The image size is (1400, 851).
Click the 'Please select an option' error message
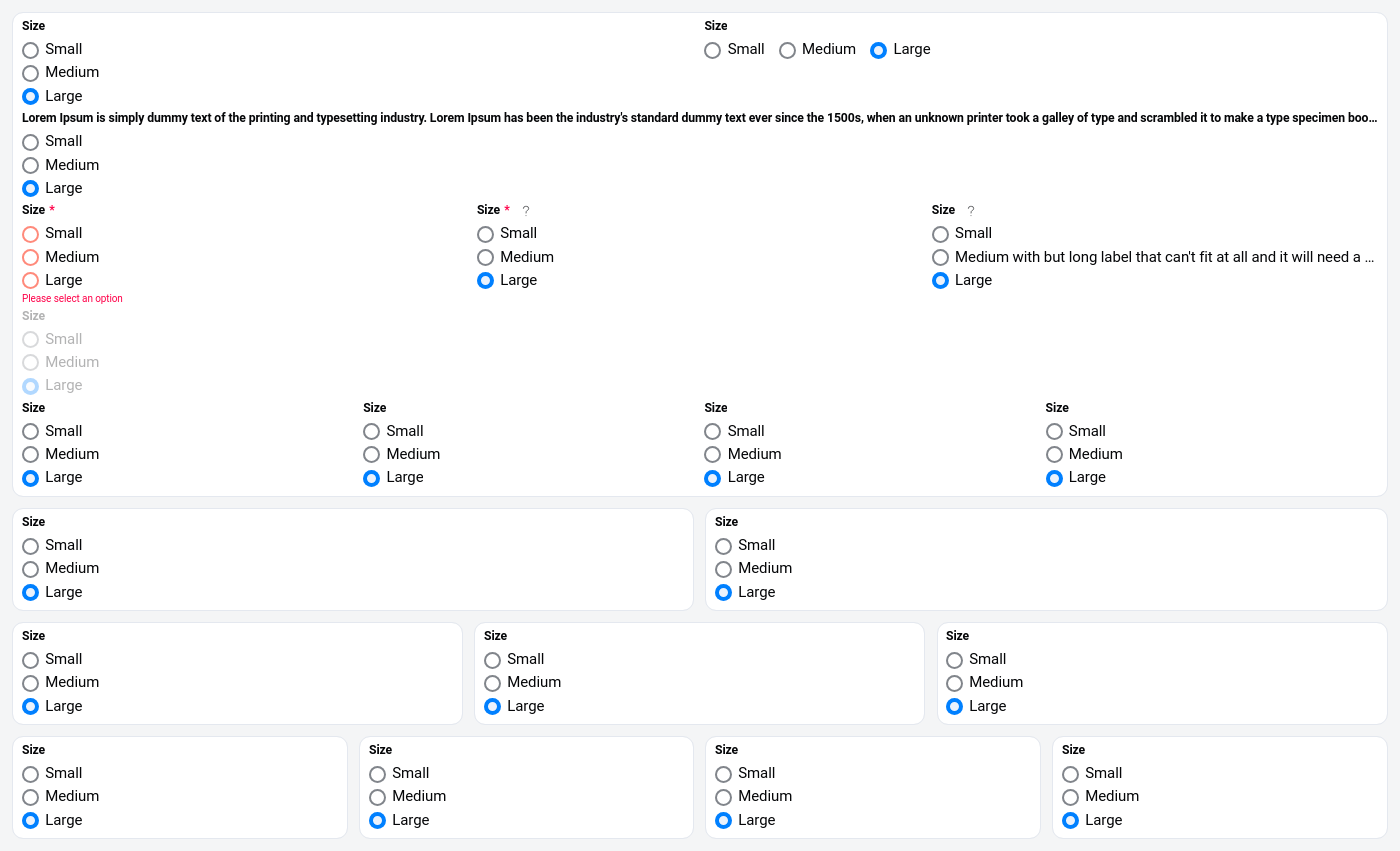coord(72,299)
